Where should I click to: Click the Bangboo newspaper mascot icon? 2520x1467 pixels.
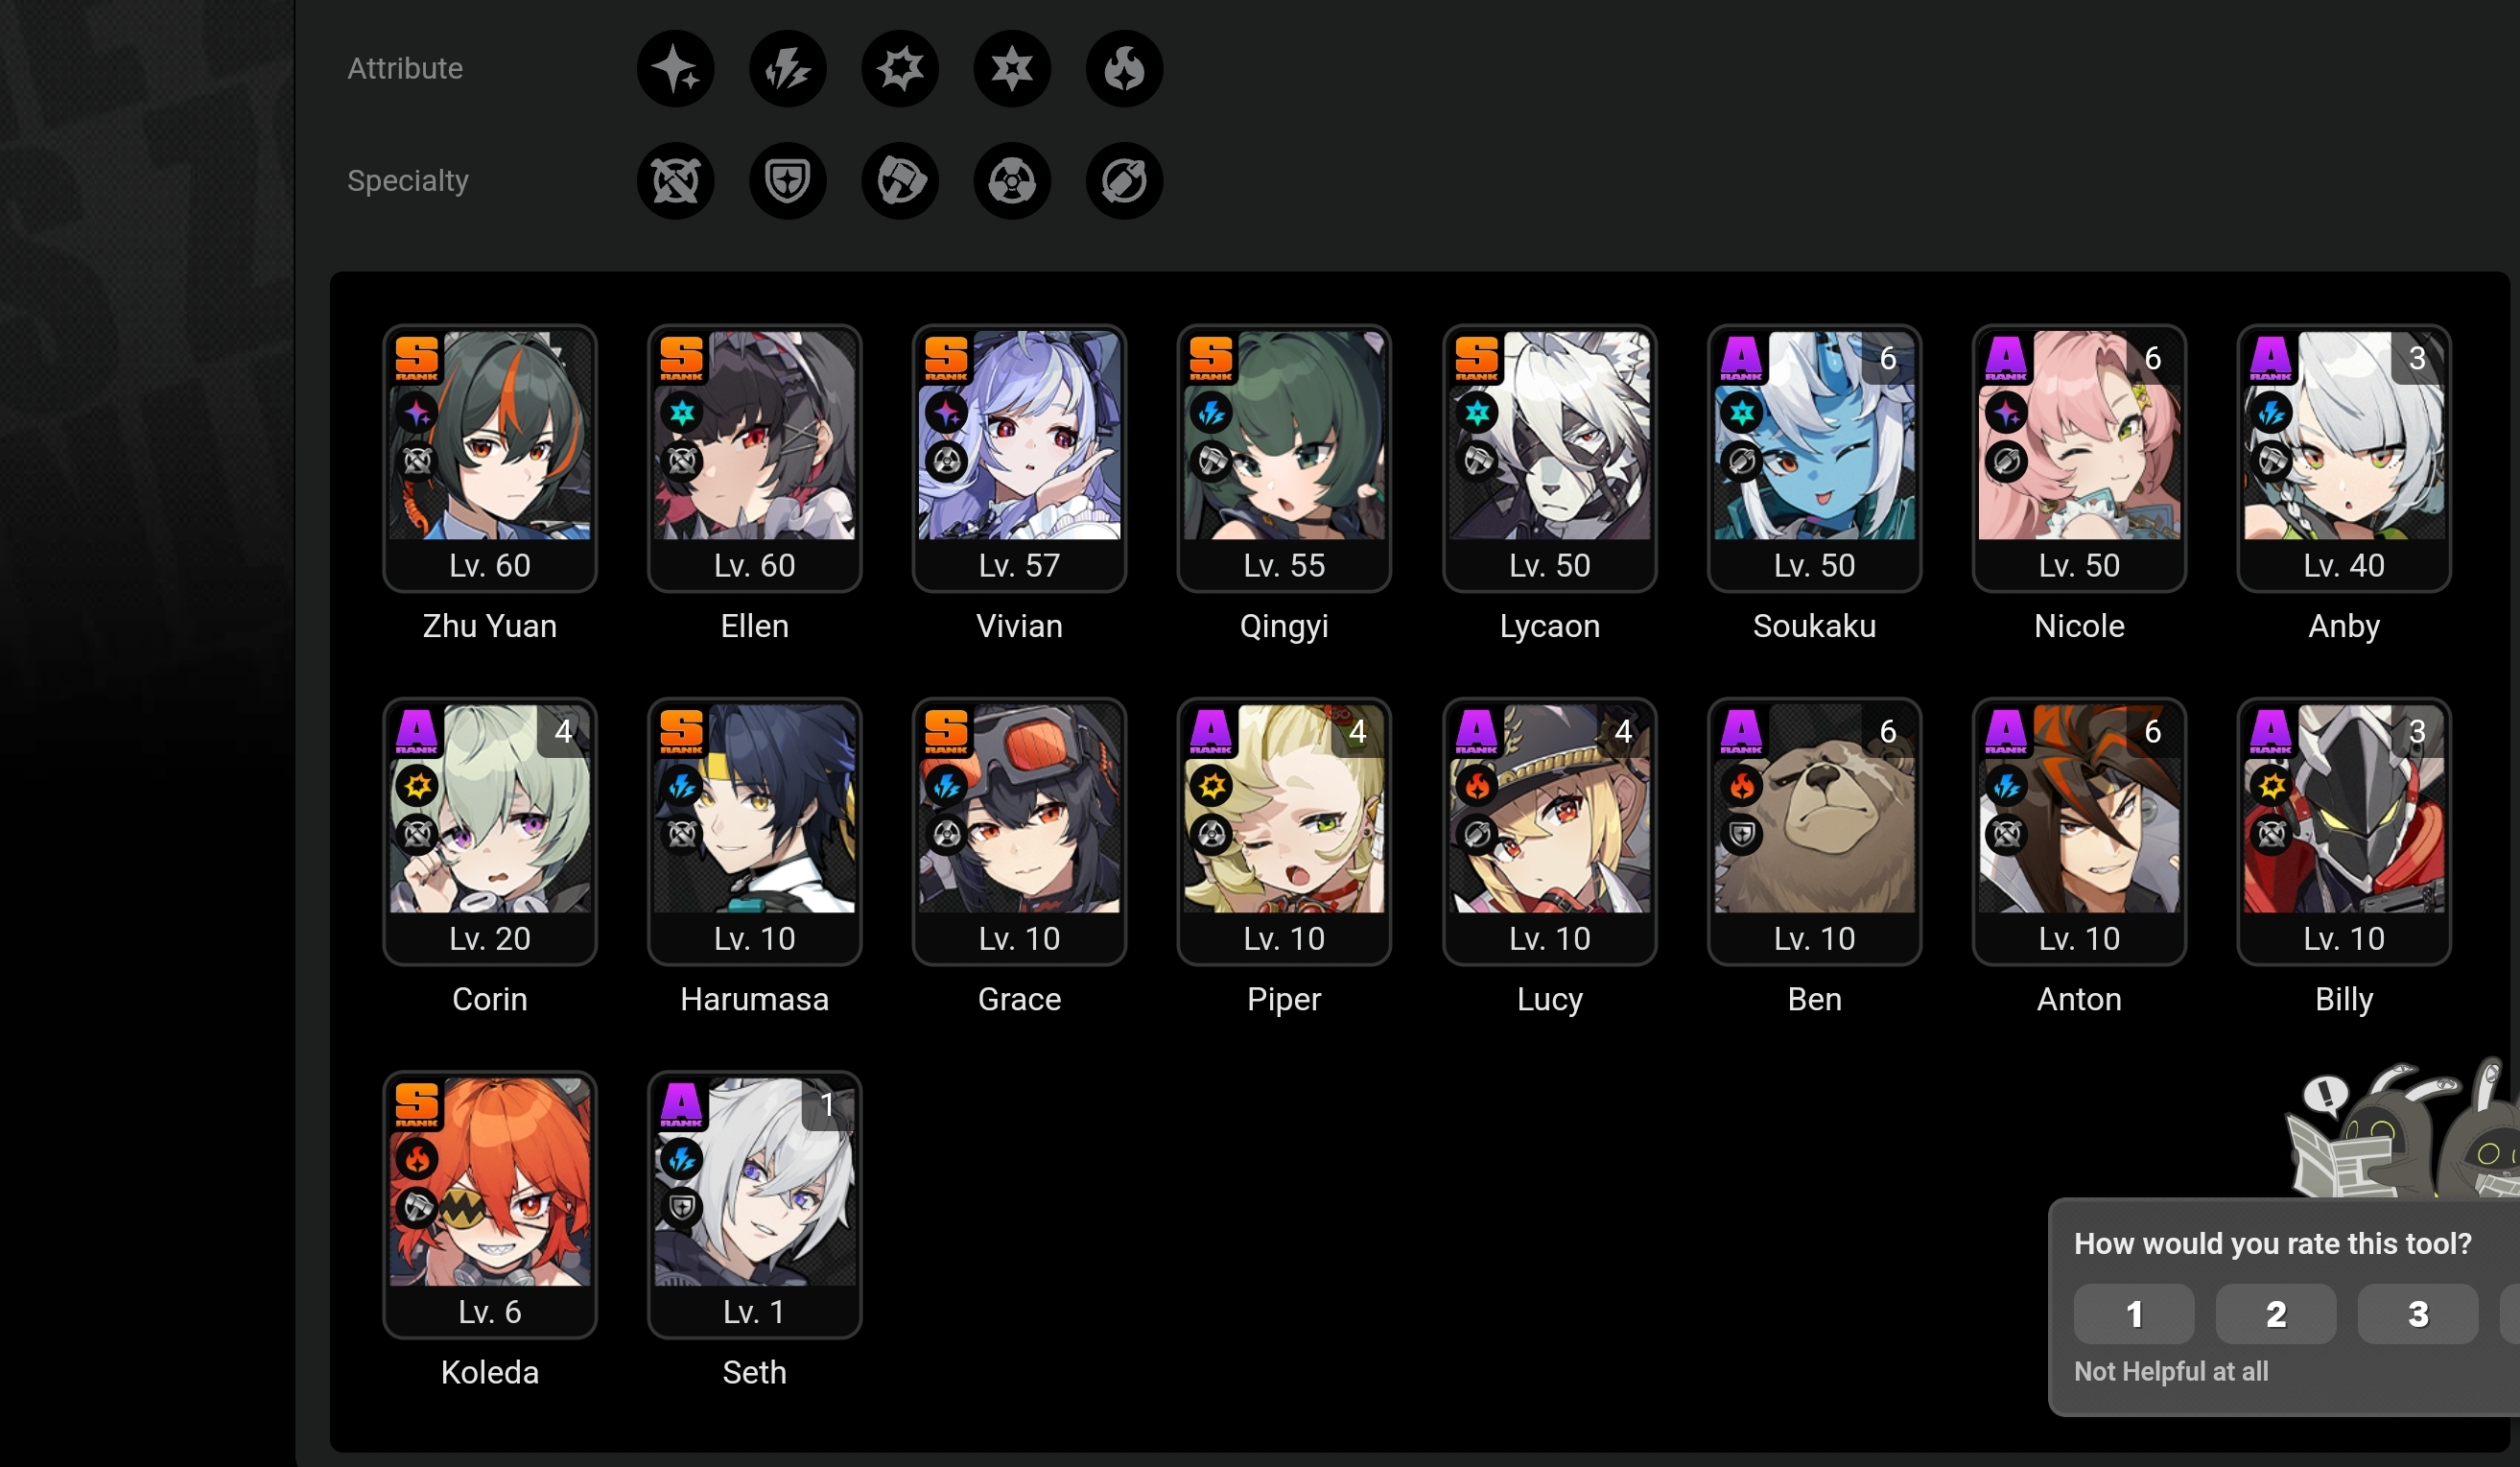tap(2400, 1130)
